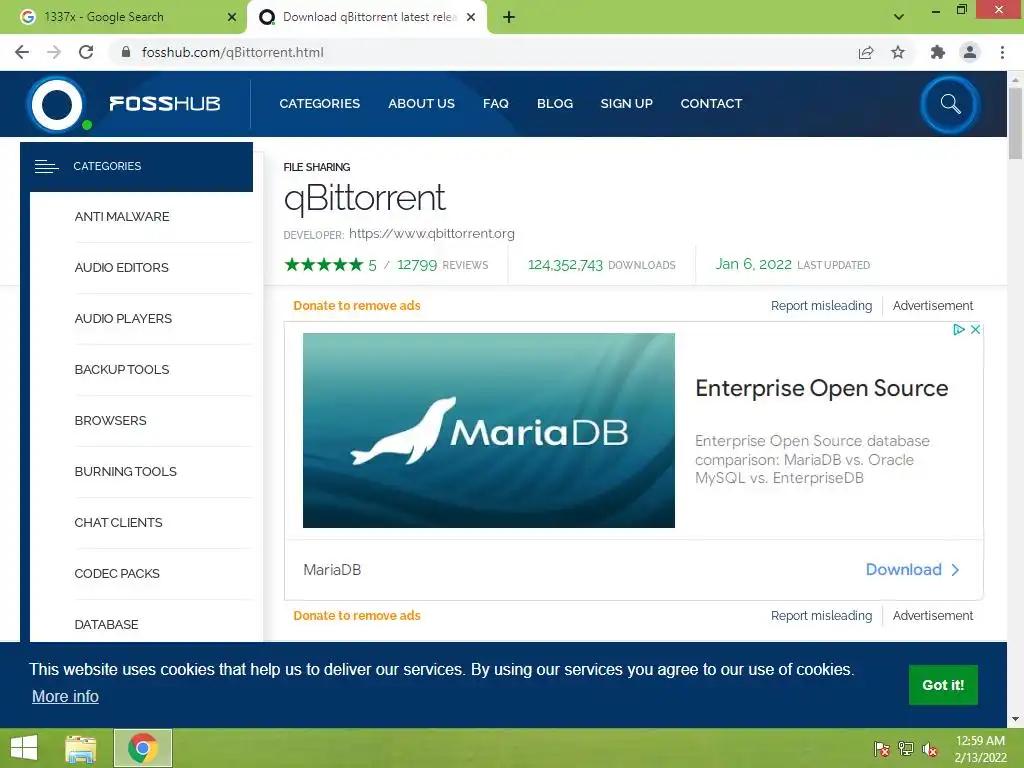Open CATEGORIES in top navigation
This screenshot has height=768, width=1024.
(319, 103)
